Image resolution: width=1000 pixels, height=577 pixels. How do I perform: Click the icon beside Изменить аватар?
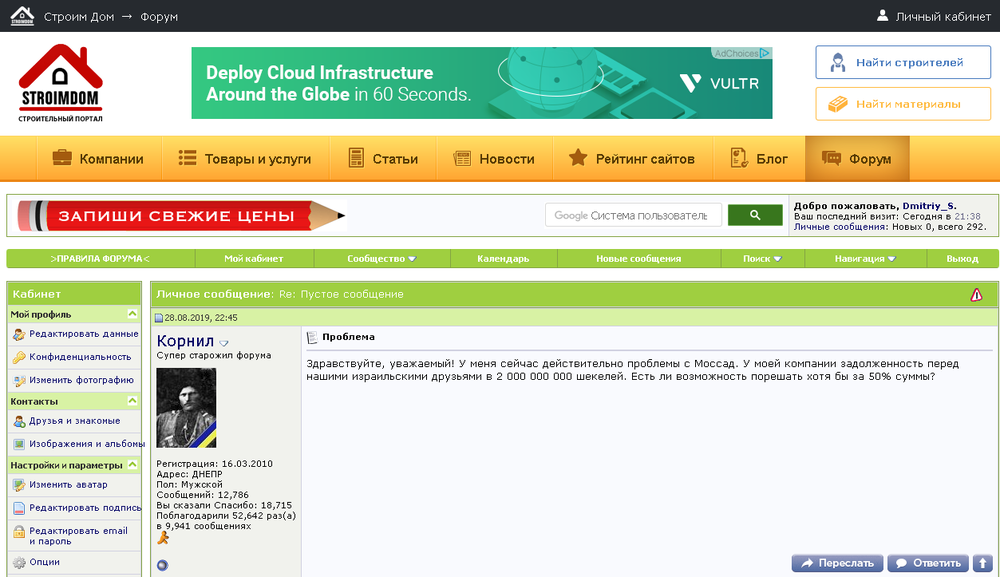pyautogui.click(x=19, y=485)
